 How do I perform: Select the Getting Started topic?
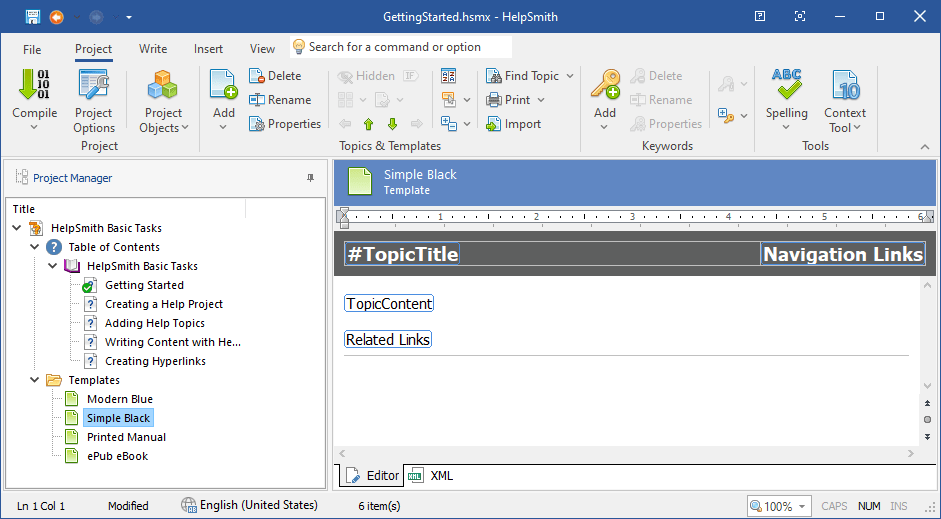click(144, 285)
